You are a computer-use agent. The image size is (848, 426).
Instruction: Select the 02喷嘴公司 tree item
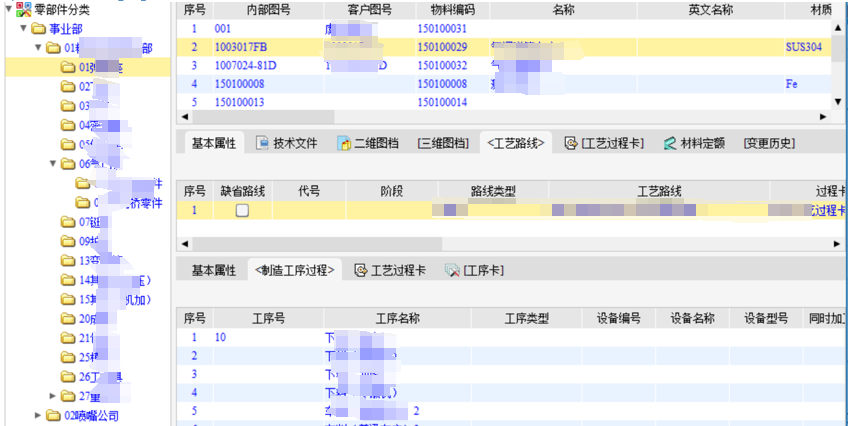91,415
